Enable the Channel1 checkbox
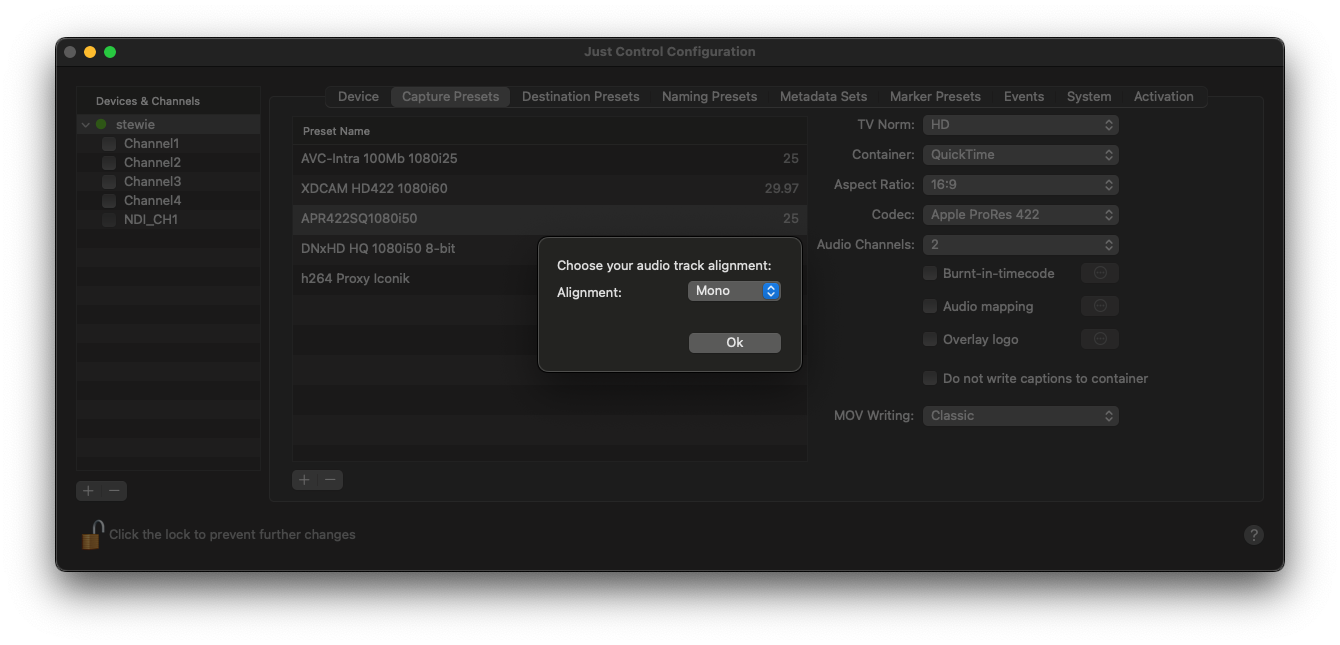The width and height of the screenshot is (1340, 645). click(109, 144)
